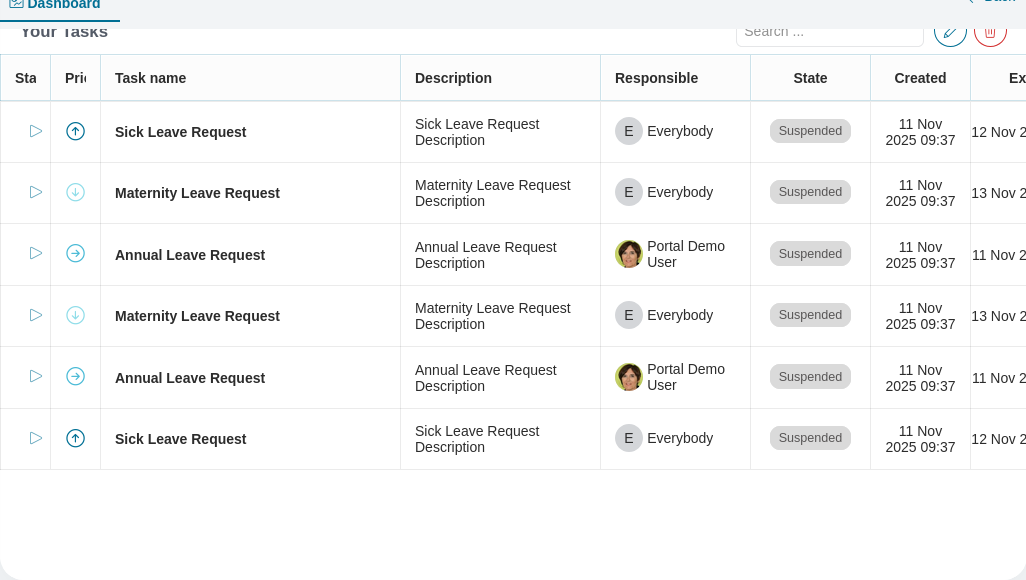Click the low priority icon for Maternity Leave Request

[75, 192]
